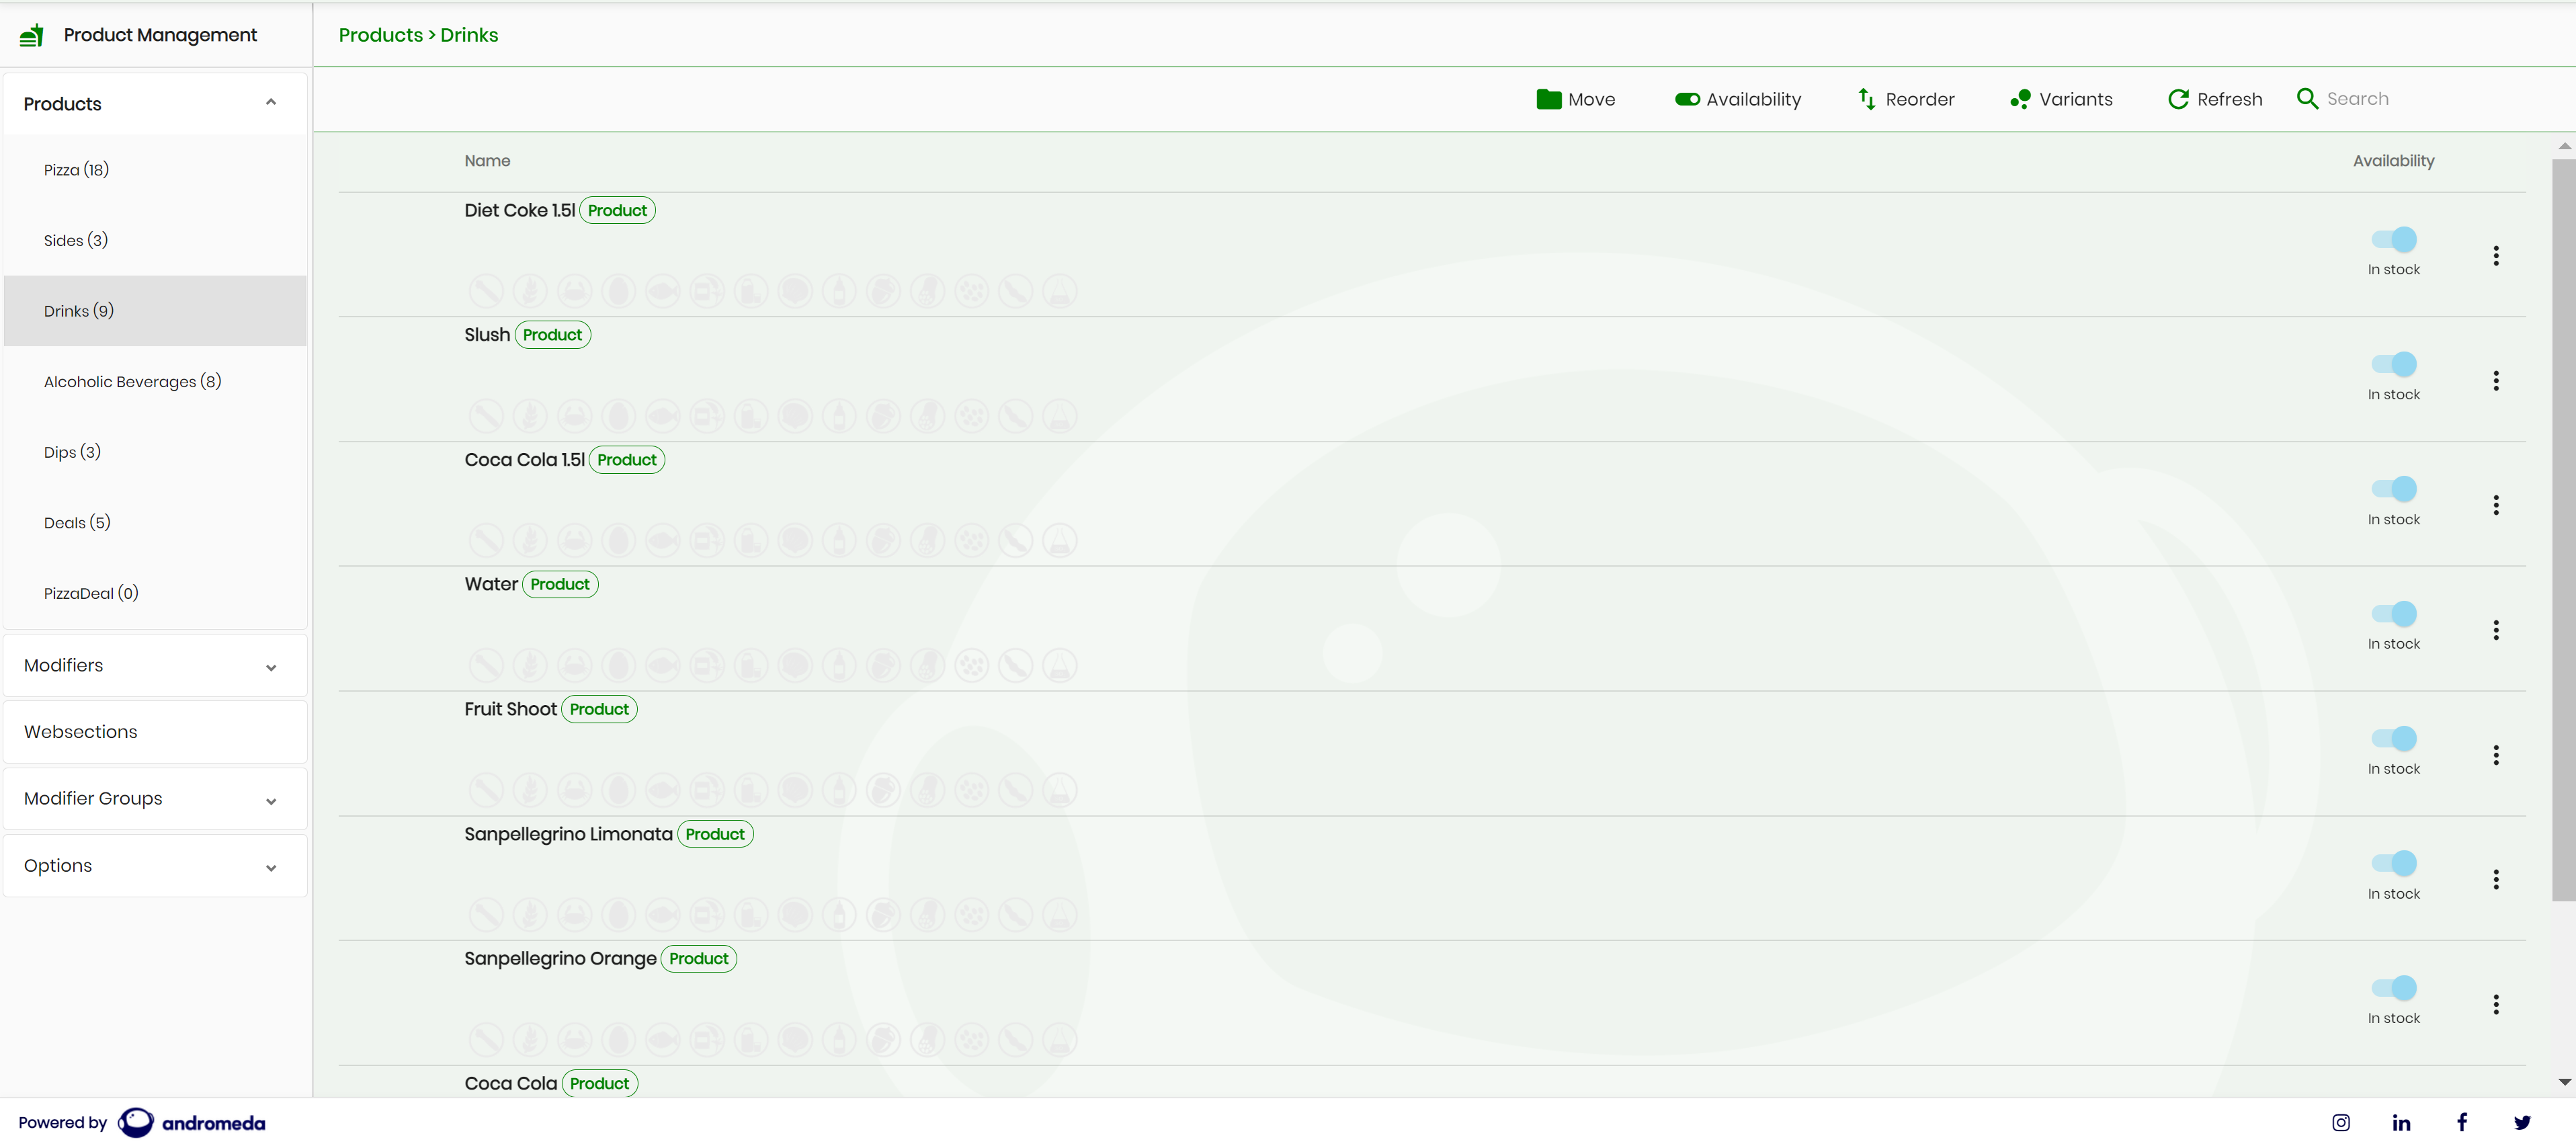Toggle Slush availability switch
The height and width of the screenshot is (1146, 2576).
pyautogui.click(x=2394, y=364)
